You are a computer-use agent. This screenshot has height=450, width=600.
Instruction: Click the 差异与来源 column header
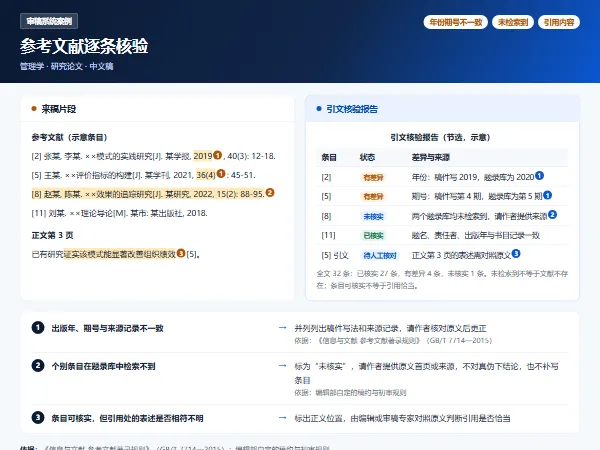[430, 157]
